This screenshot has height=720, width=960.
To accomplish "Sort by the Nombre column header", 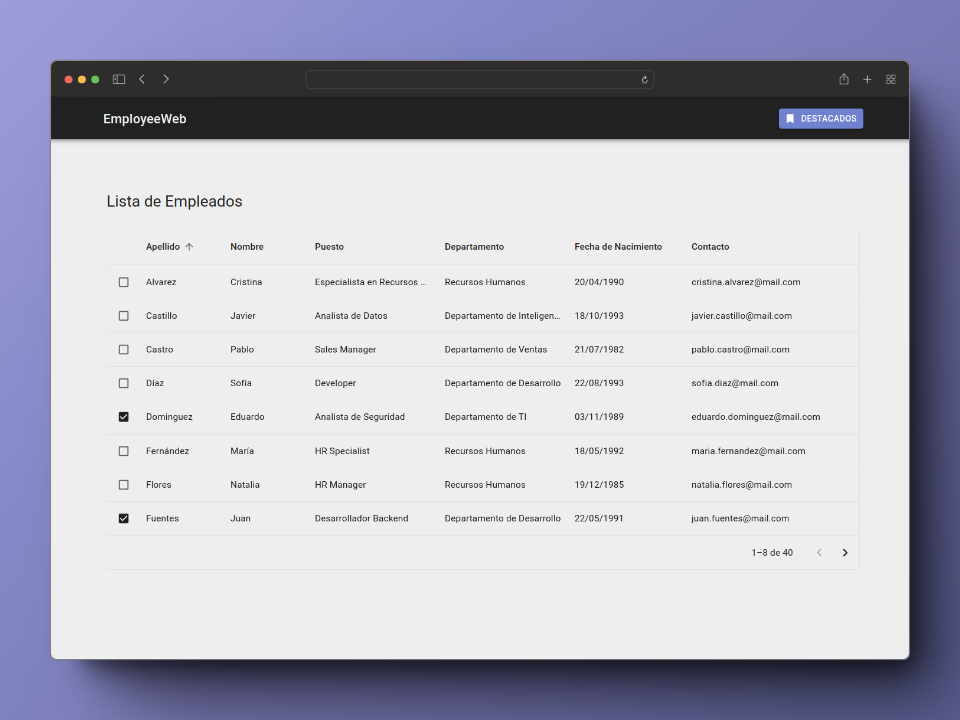I will (247, 247).
